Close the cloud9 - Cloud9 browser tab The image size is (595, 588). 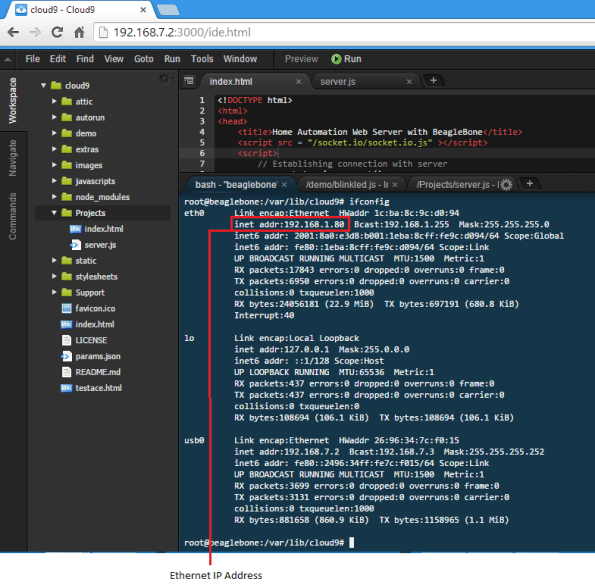143,10
